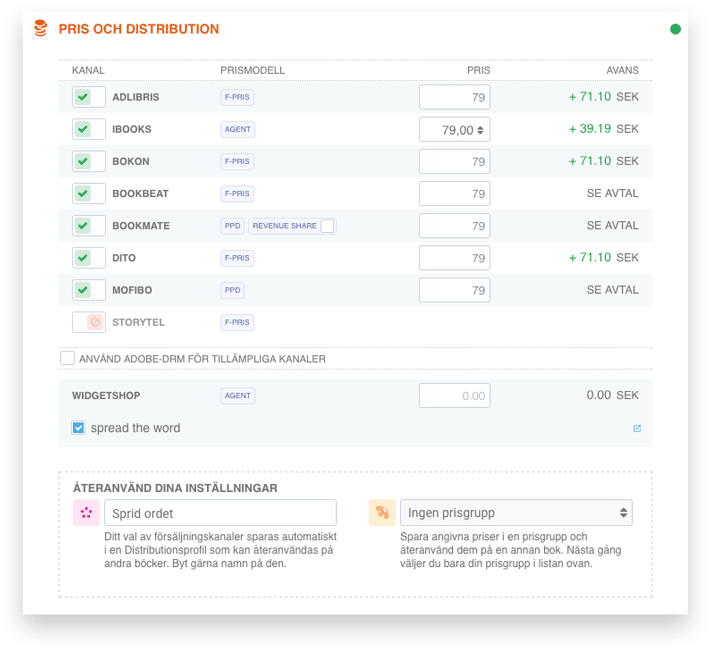710x648 pixels.
Task: Click the orange price group icon
Action: pyautogui.click(x=382, y=513)
